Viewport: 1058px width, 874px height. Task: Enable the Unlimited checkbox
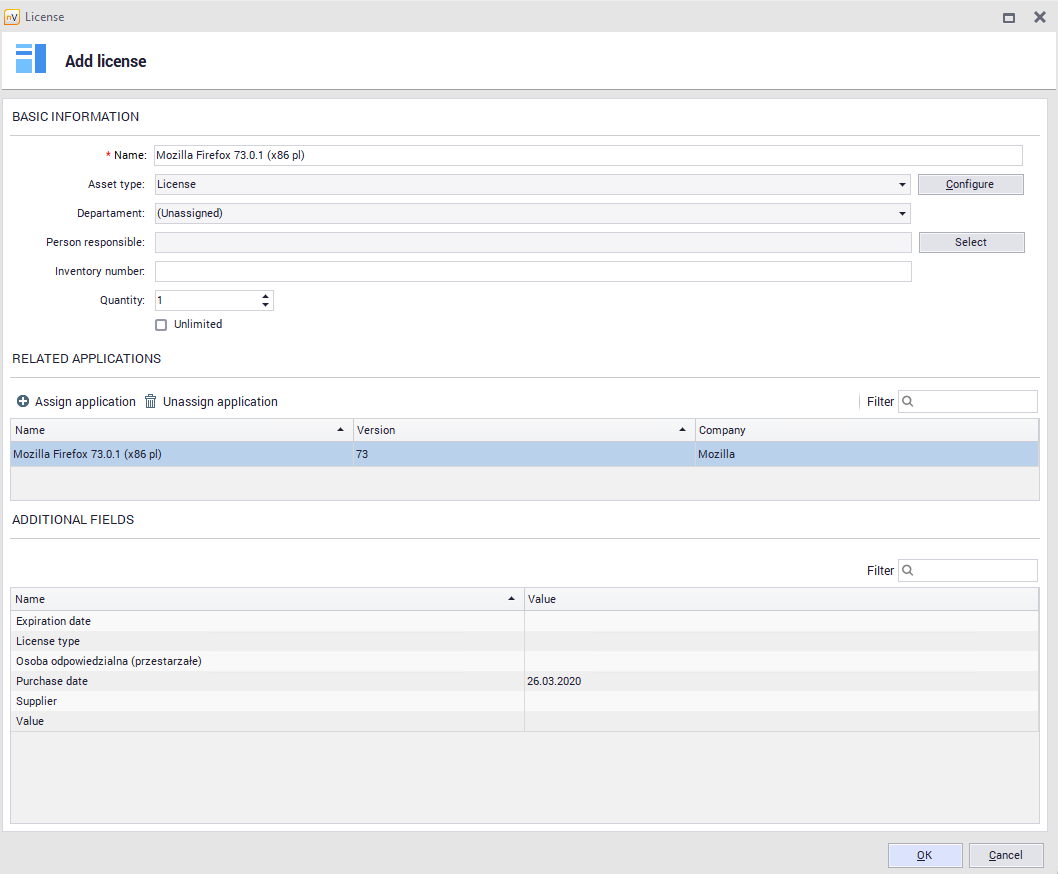161,325
